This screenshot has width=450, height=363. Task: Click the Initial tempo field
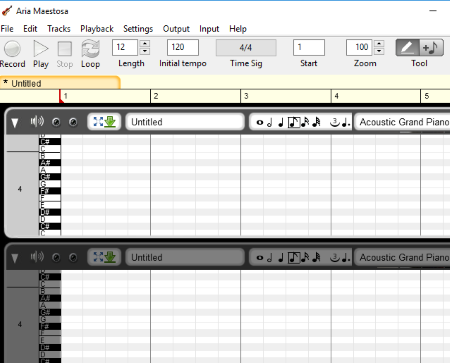point(183,47)
